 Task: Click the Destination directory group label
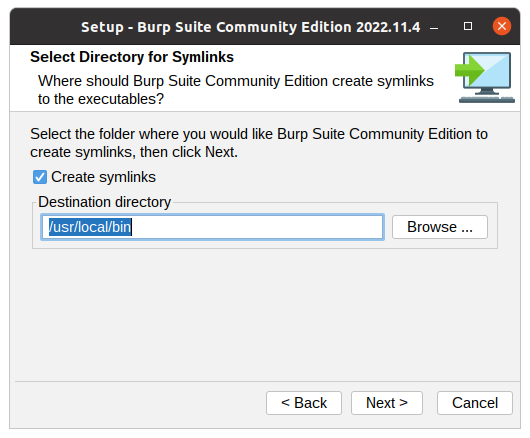click(104, 202)
